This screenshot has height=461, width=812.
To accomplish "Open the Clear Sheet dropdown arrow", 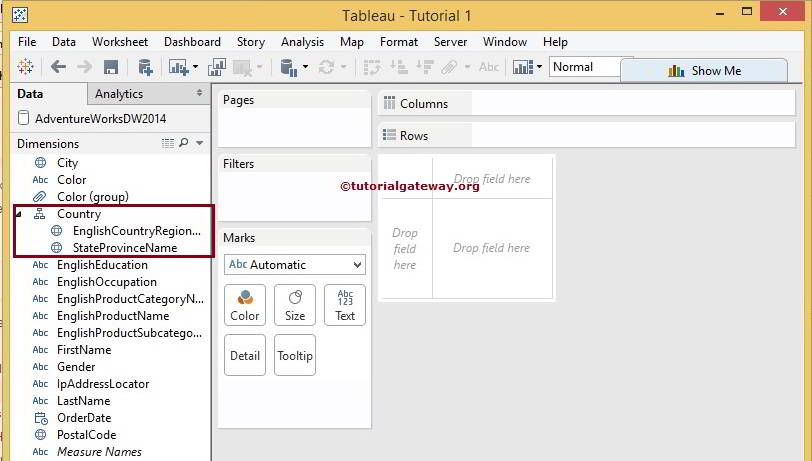I will pos(259,67).
